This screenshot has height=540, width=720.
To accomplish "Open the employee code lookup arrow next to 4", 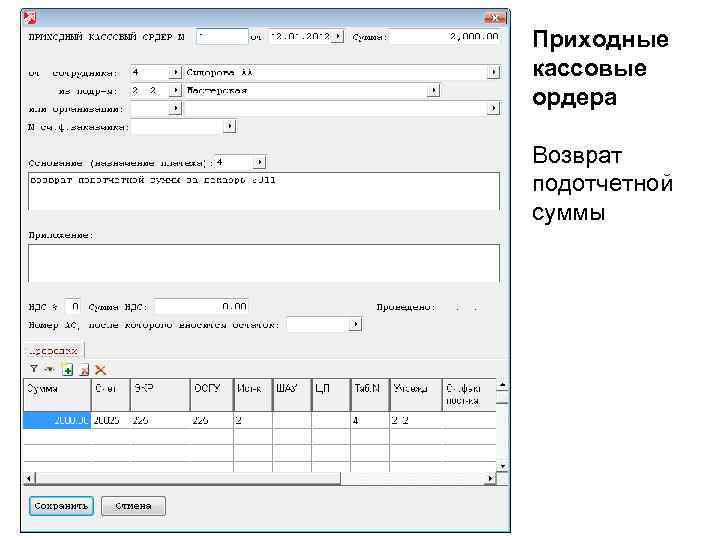I will 175,72.
